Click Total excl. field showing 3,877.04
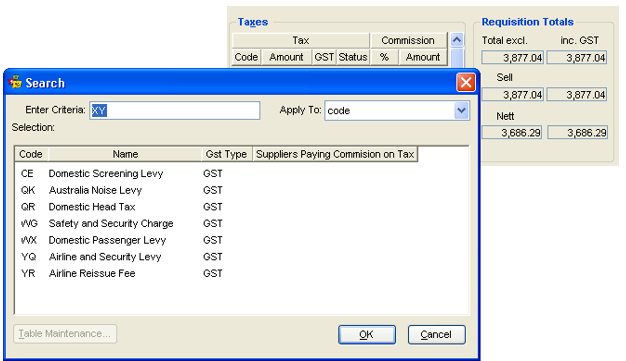The width and height of the screenshot is (626, 361). tap(513, 58)
